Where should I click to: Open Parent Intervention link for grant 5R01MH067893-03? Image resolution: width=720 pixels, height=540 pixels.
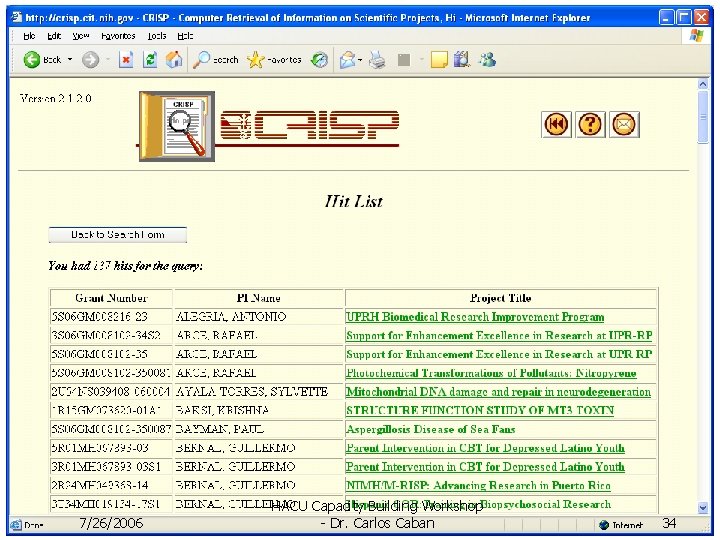[485, 448]
